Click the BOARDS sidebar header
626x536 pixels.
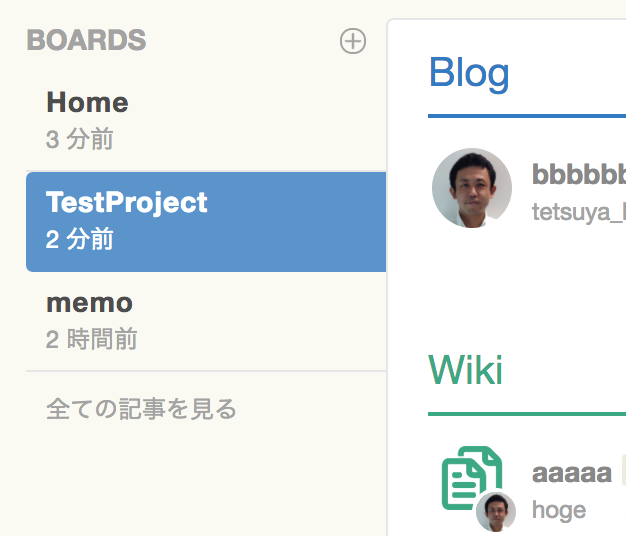tap(86, 40)
